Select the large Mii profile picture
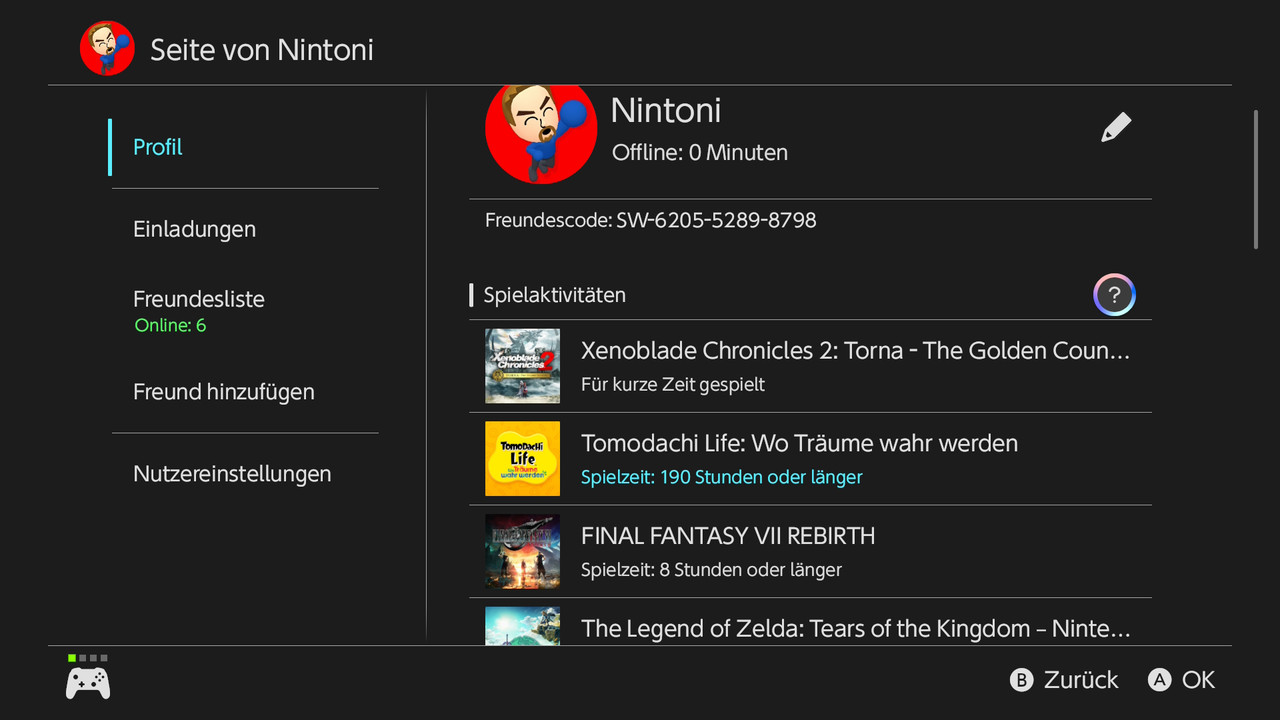 point(541,136)
